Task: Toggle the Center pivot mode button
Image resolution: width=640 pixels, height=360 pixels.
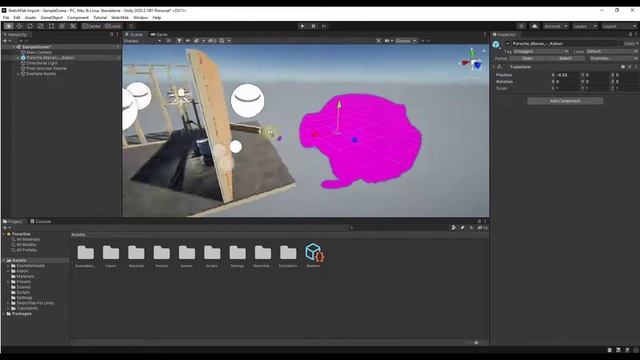Action: pyautogui.click(x=91, y=26)
